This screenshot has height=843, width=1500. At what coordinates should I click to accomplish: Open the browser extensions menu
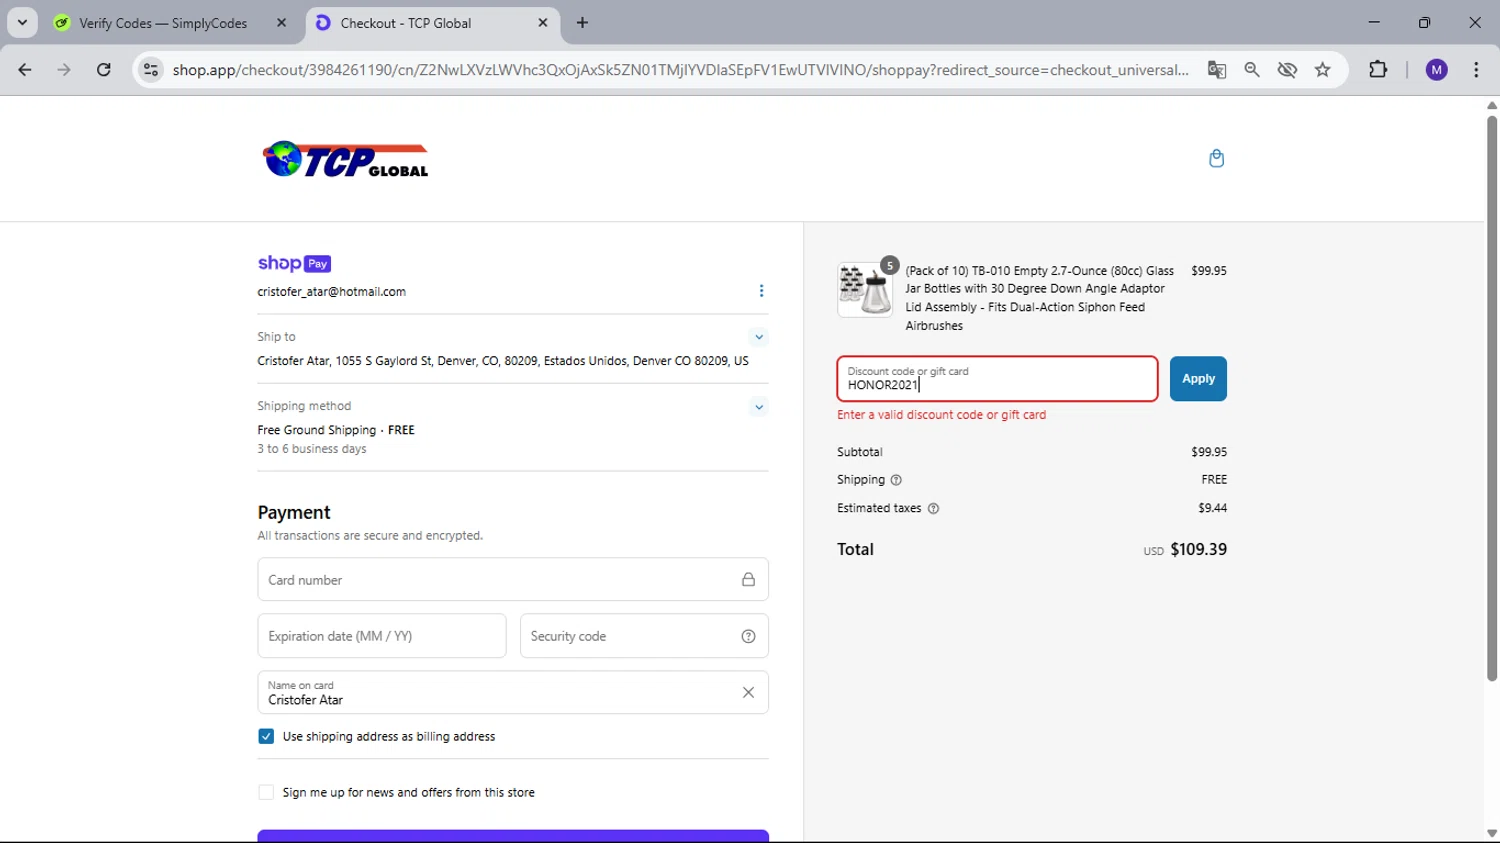[x=1378, y=70]
